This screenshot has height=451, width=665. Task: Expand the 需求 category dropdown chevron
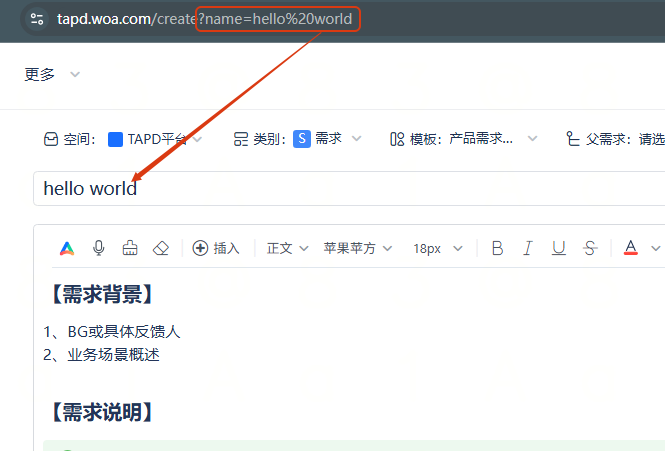pos(357,139)
